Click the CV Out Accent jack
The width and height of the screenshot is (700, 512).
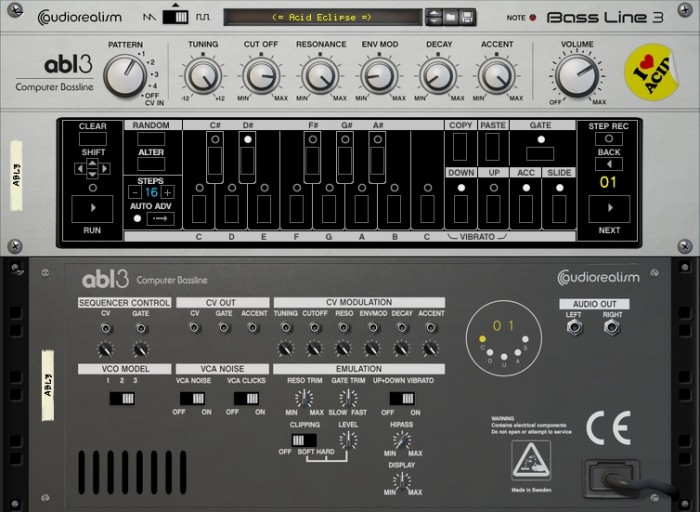pyautogui.click(x=253, y=328)
